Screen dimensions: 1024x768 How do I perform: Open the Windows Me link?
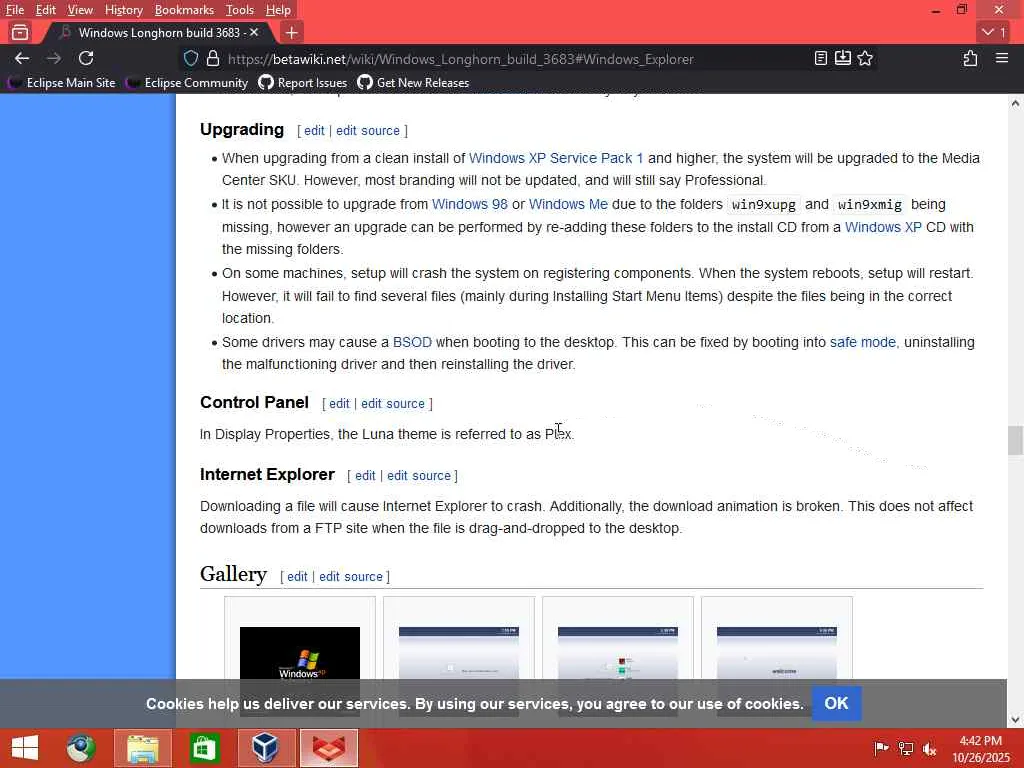point(568,204)
